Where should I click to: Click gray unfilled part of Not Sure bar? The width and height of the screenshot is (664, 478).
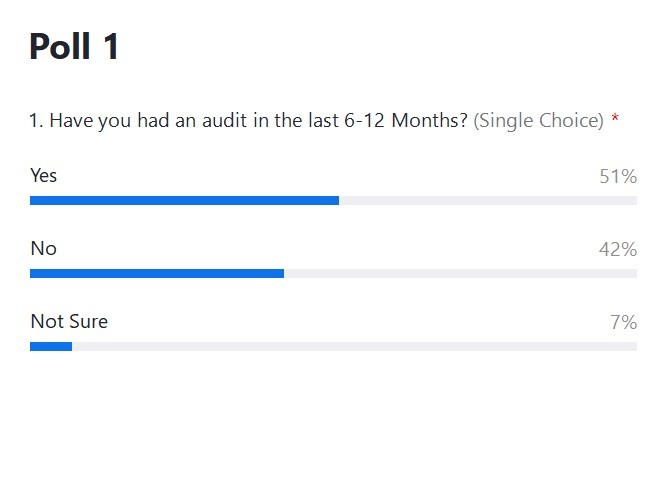[x=354, y=347]
